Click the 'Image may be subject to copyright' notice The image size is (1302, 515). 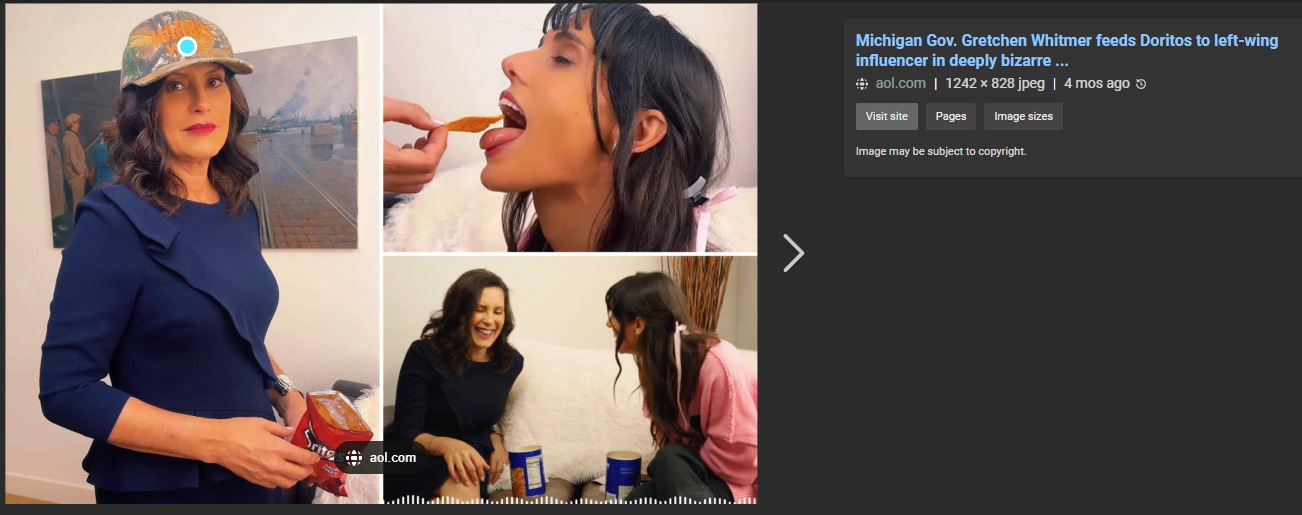point(941,151)
